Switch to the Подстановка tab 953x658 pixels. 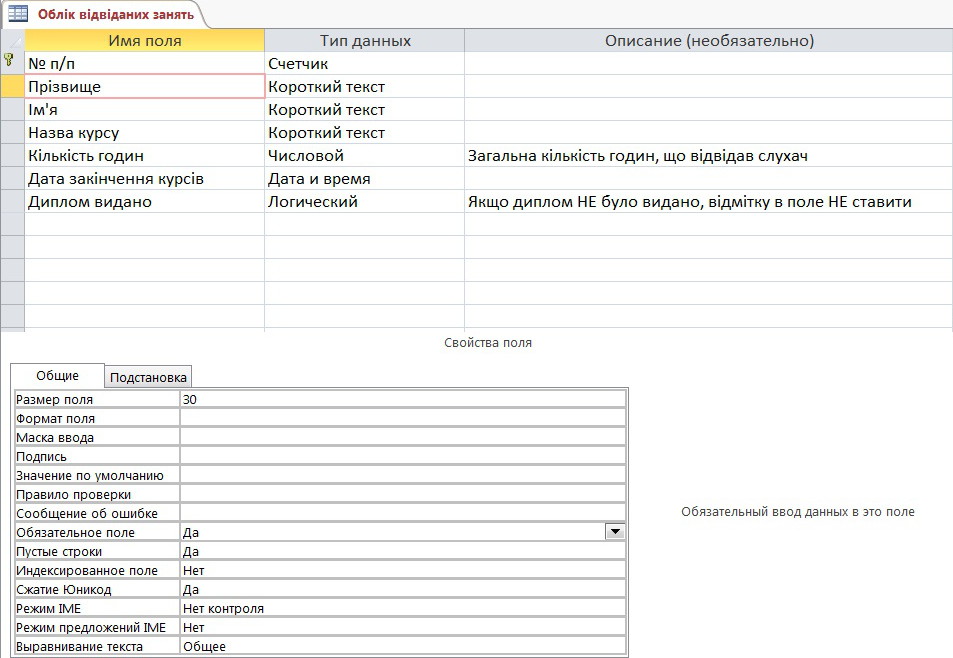click(x=148, y=377)
